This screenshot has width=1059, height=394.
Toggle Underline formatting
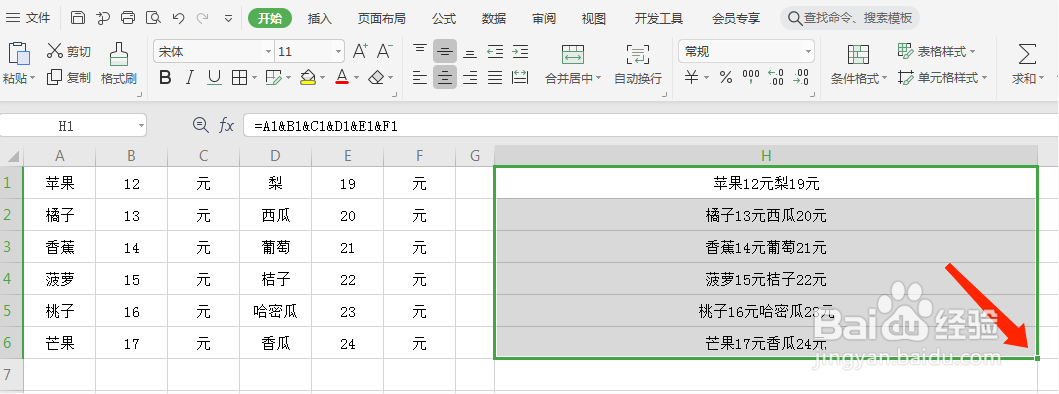[214, 78]
